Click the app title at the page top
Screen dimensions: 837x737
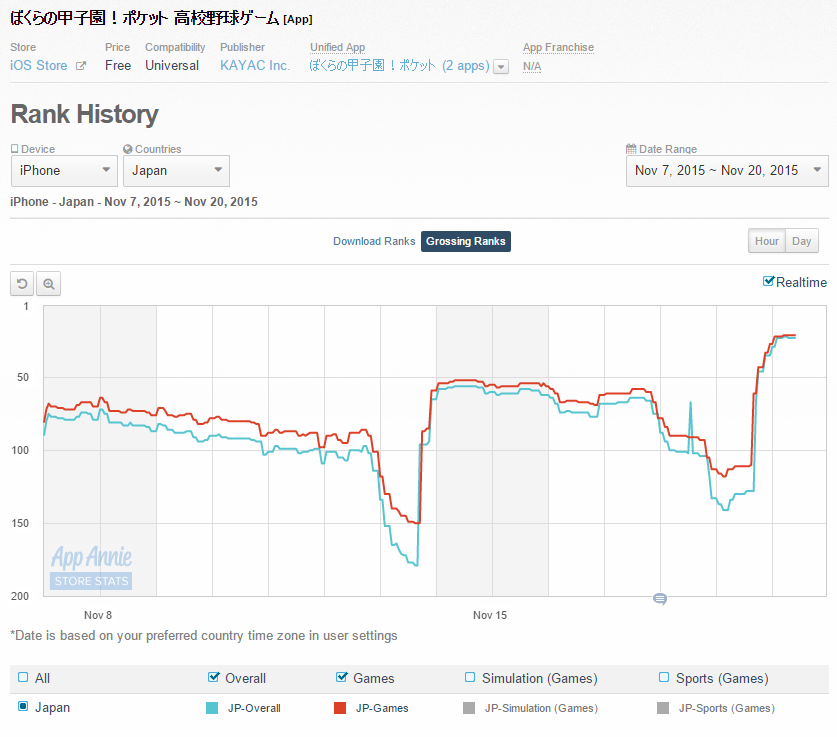(x=161, y=18)
